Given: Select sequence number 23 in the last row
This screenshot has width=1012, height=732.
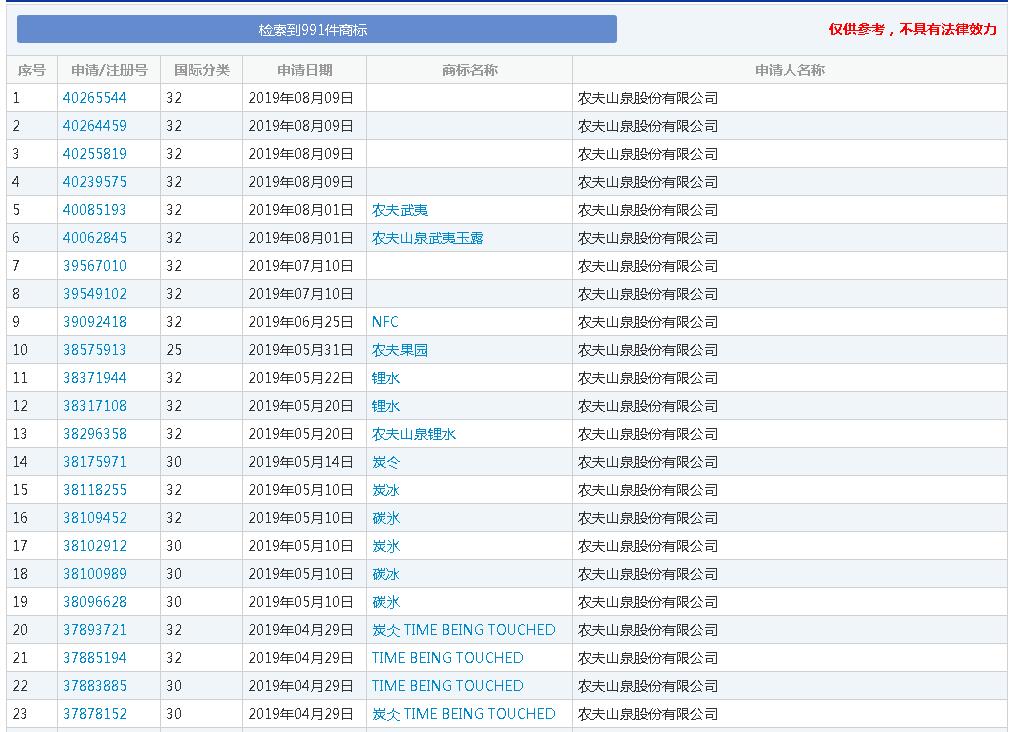Looking at the screenshot, I should 20,714.
